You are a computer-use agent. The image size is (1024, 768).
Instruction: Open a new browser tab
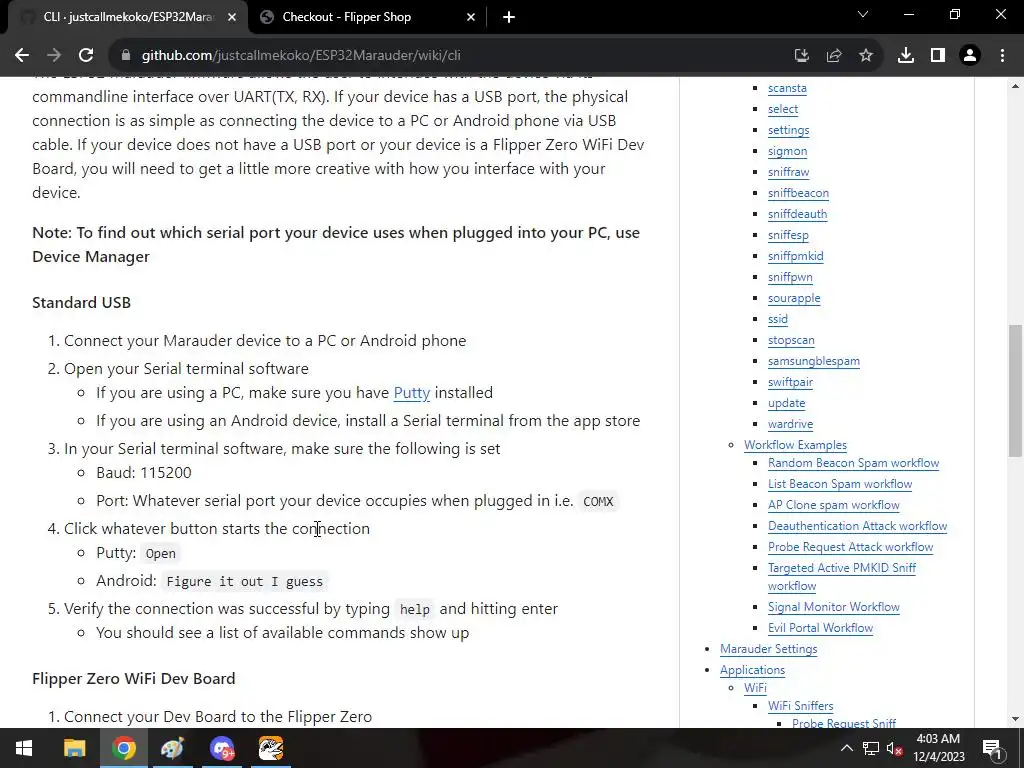click(509, 17)
